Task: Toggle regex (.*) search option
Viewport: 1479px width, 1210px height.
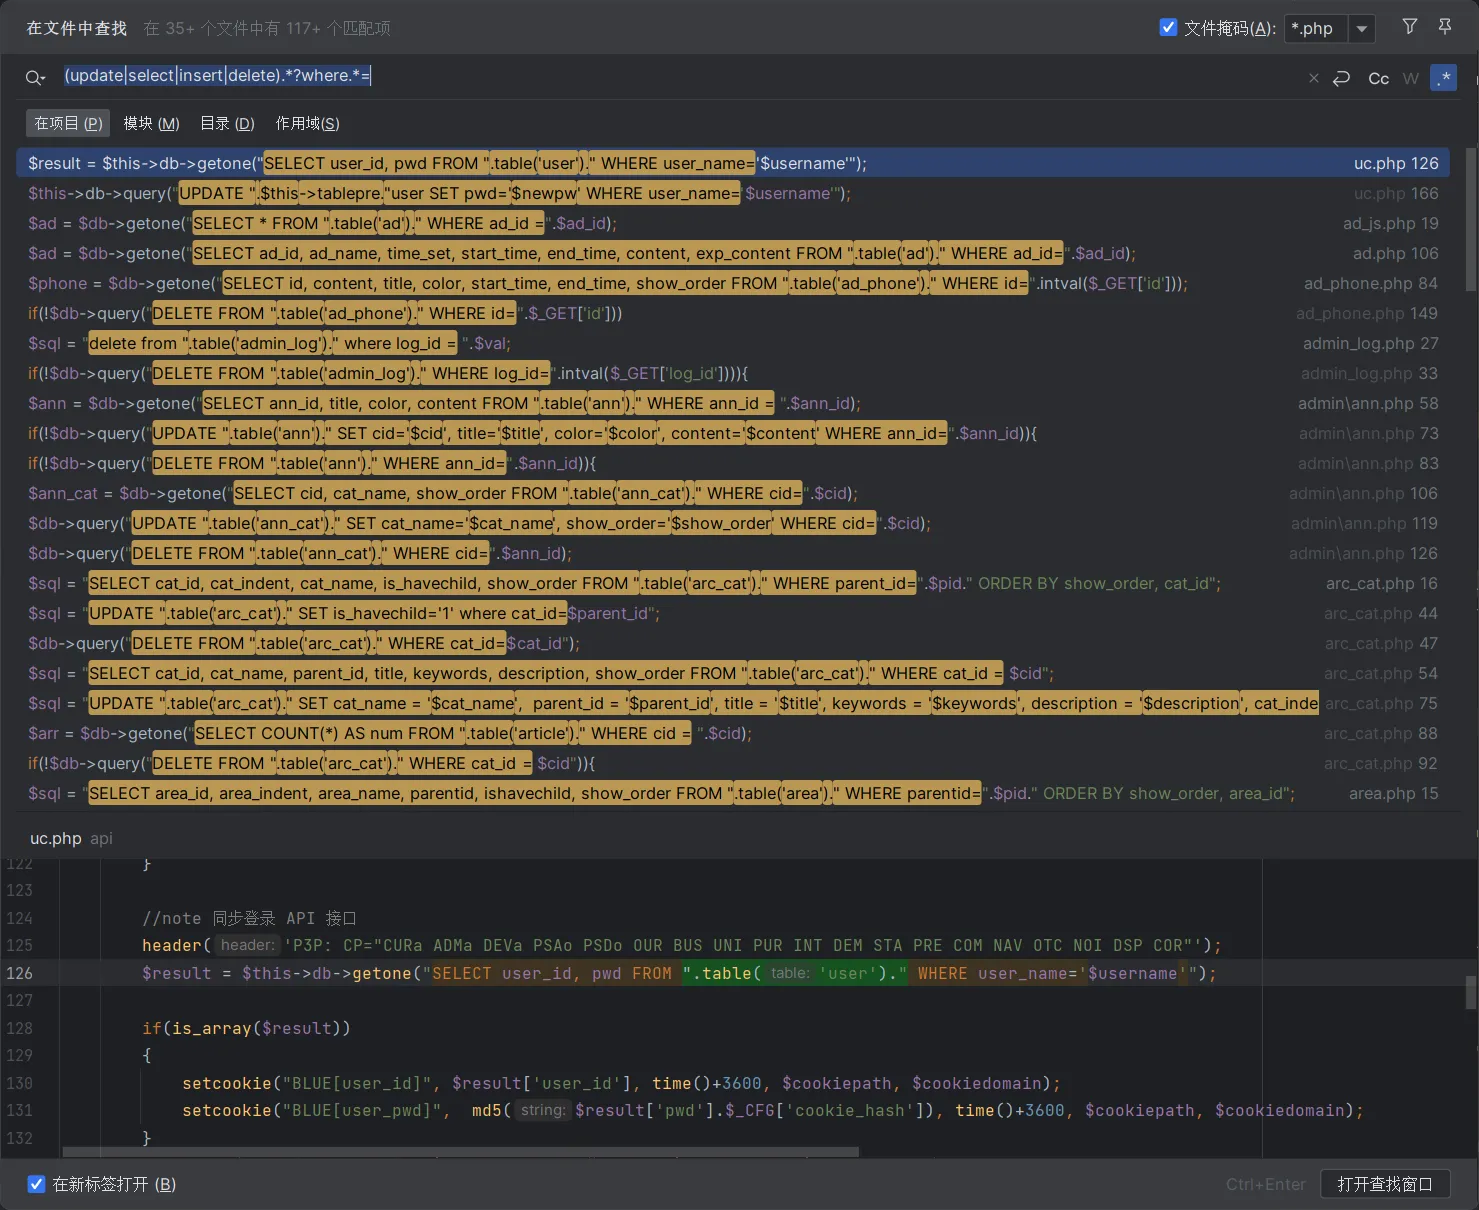Action: (1443, 78)
